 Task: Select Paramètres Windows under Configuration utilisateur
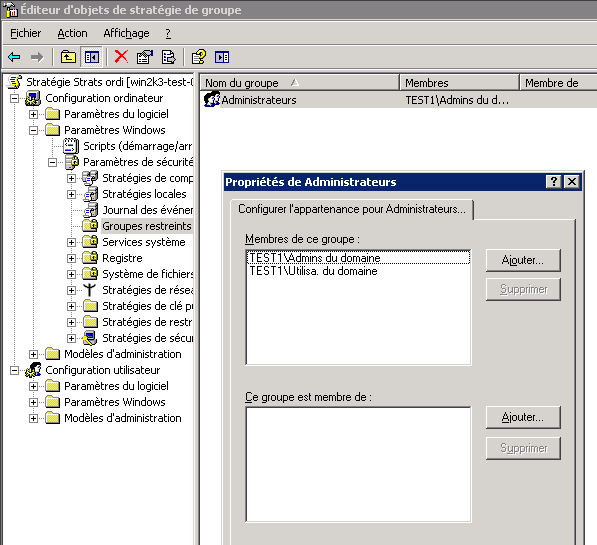115,402
